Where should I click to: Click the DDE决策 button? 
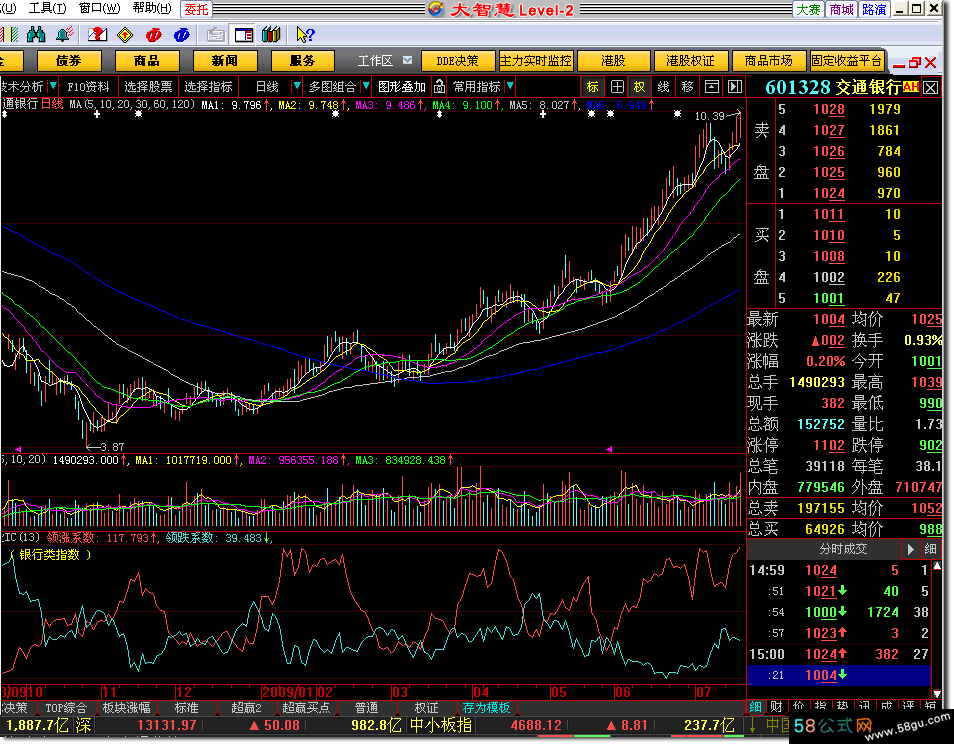(x=458, y=61)
